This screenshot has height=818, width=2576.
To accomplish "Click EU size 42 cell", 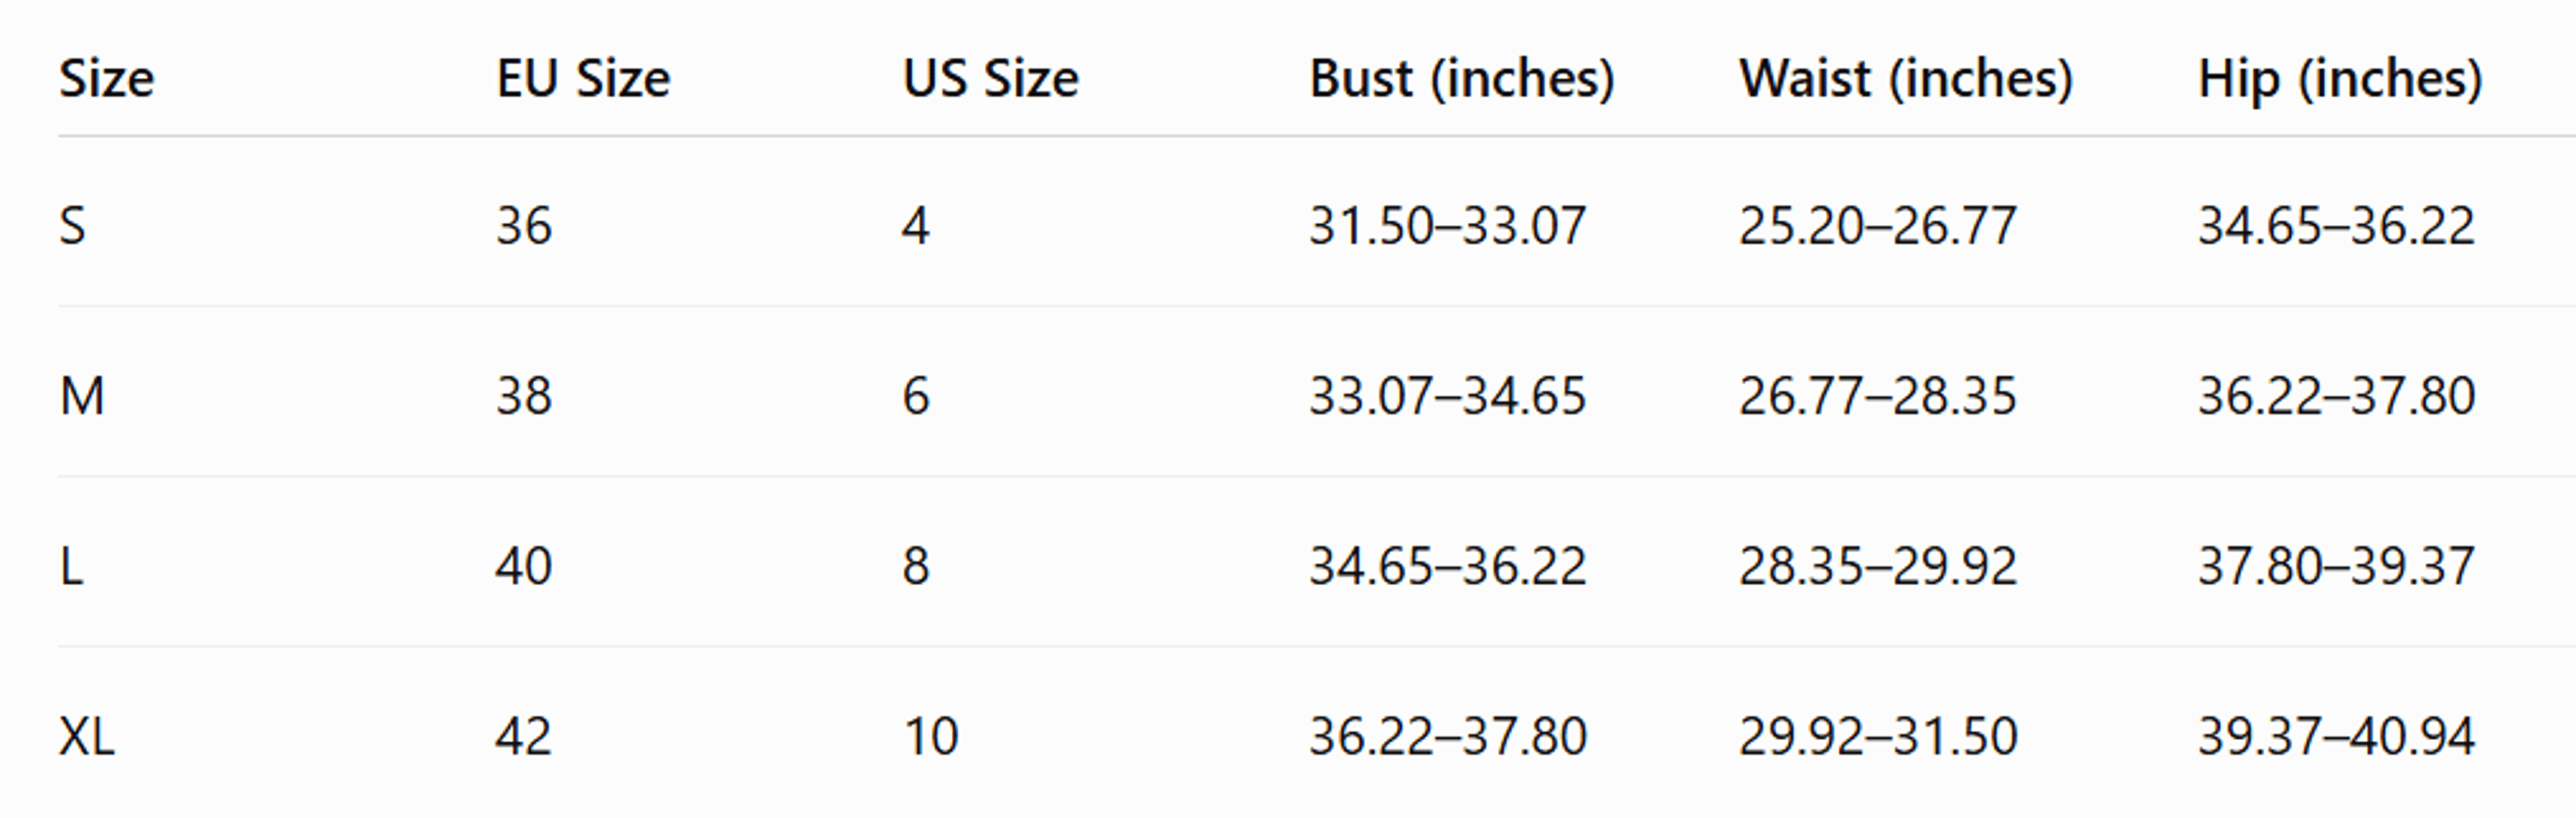I will click(524, 736).
